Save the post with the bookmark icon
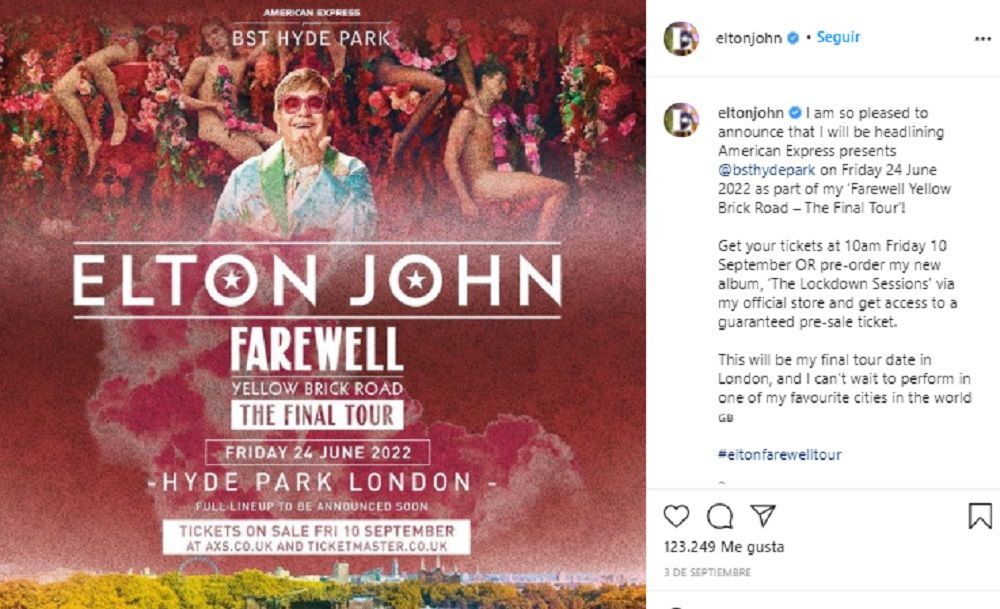 [x=980, y=515]
